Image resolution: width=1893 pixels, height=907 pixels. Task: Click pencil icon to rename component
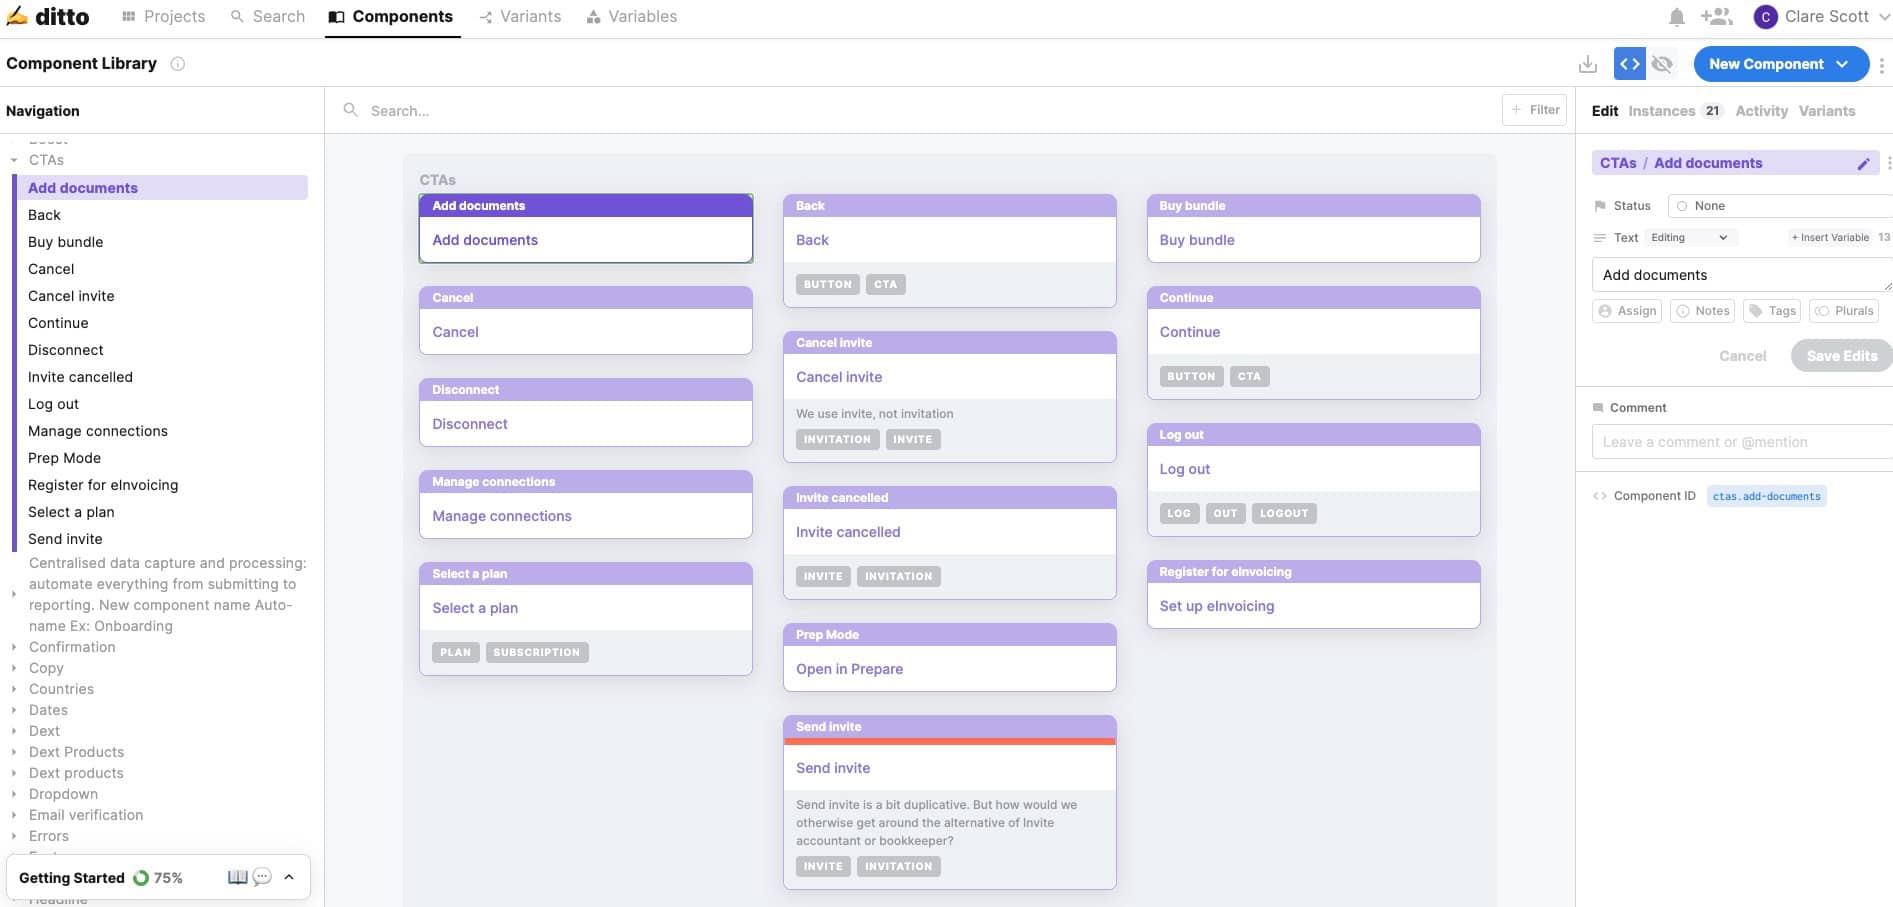tap(1863, 164)
